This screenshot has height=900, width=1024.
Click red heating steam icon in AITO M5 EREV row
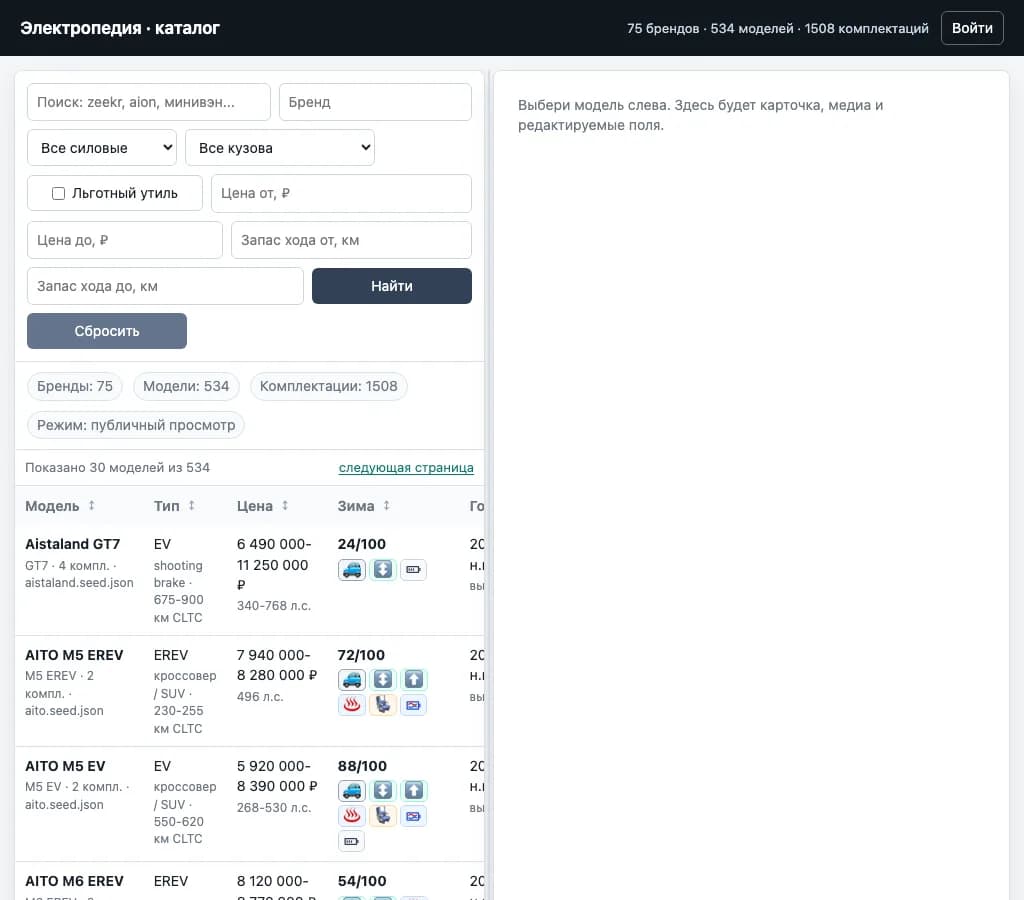(x=351, y=705)
